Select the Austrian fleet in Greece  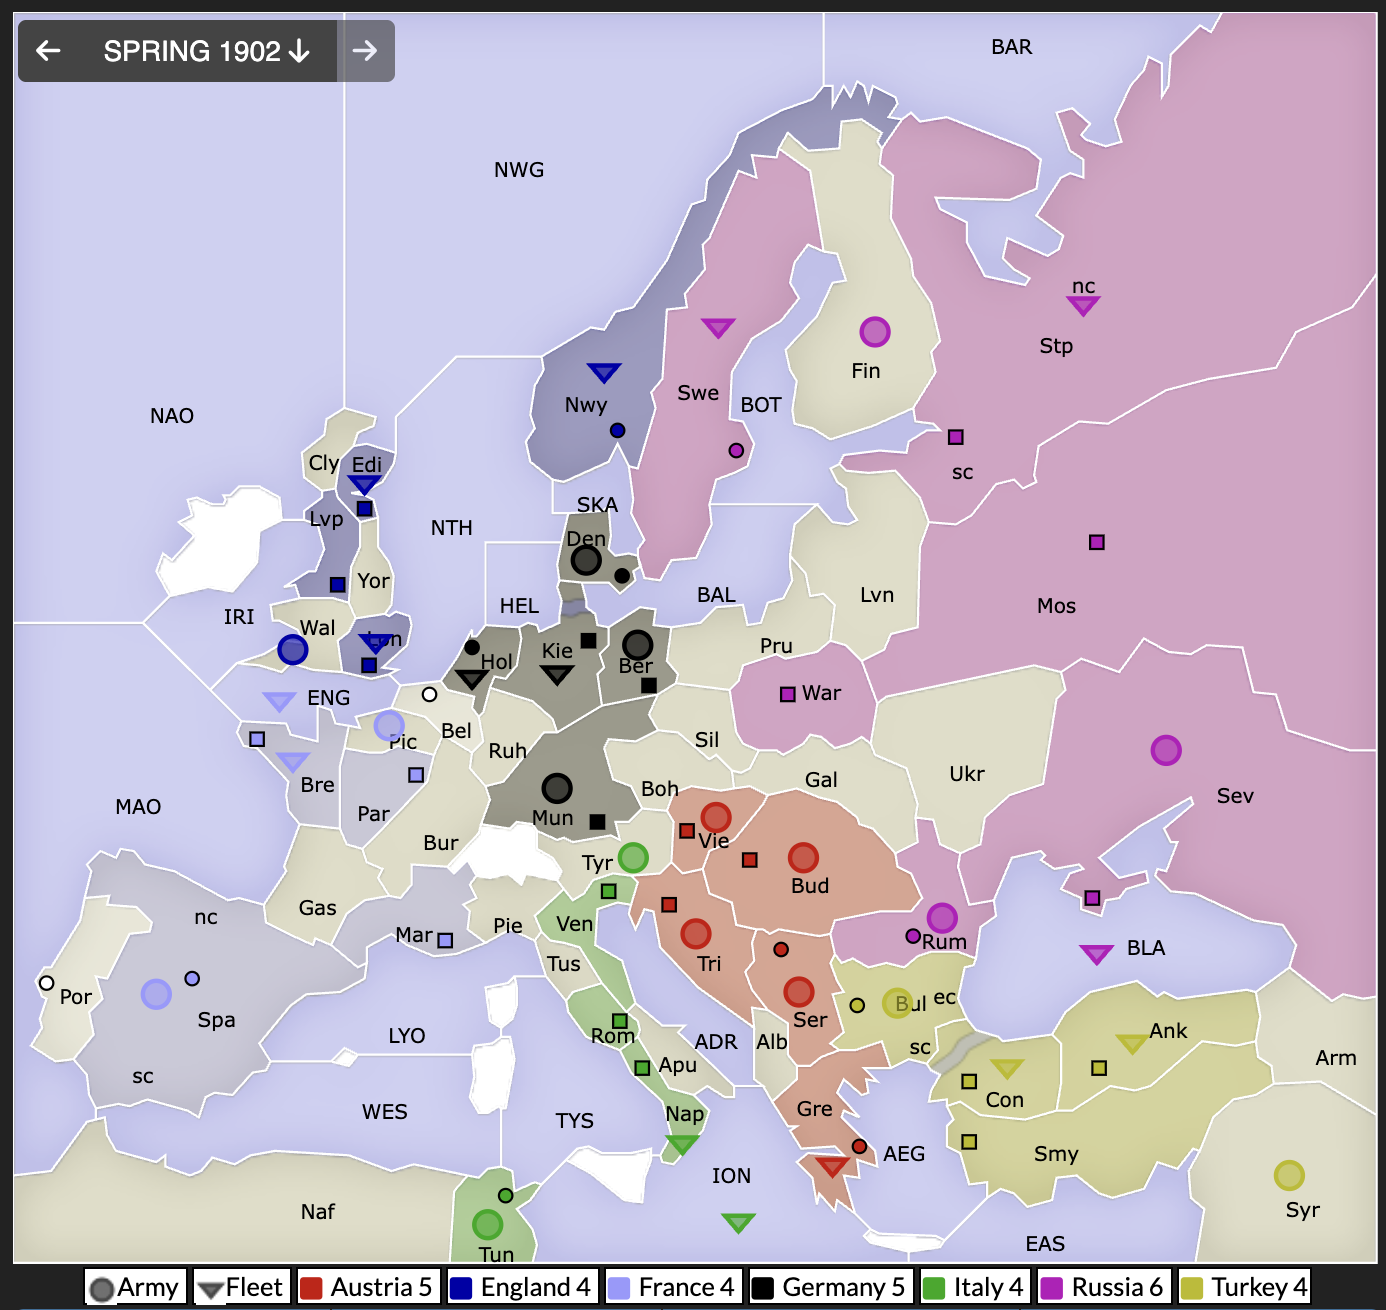(x=832, y=1166)
